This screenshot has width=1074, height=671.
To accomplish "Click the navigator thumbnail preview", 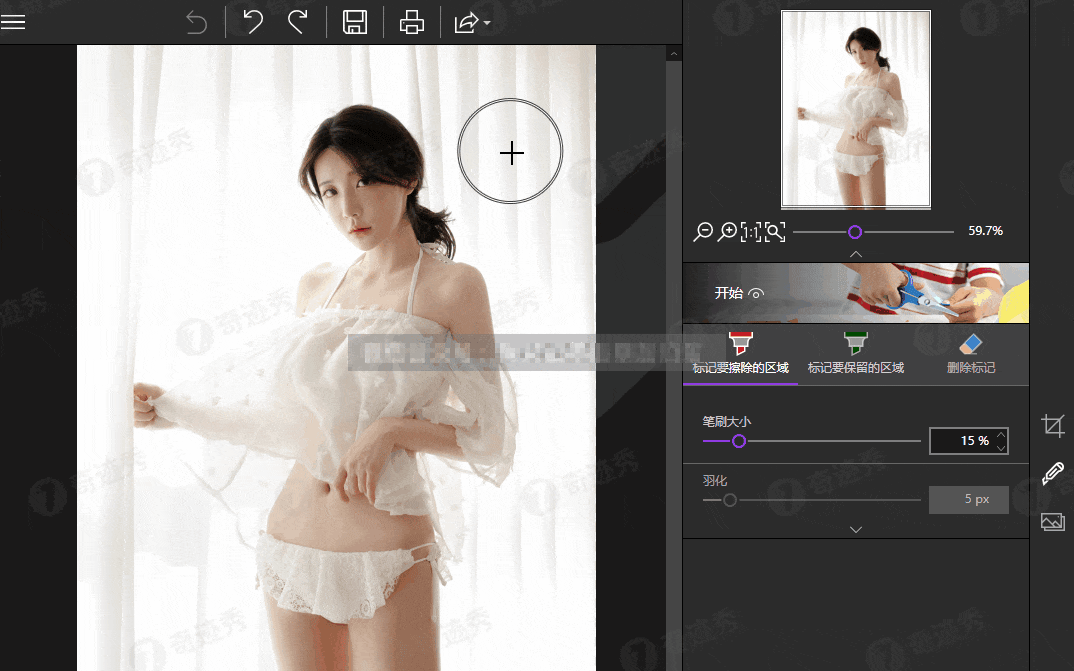I will tap(855, 109).
